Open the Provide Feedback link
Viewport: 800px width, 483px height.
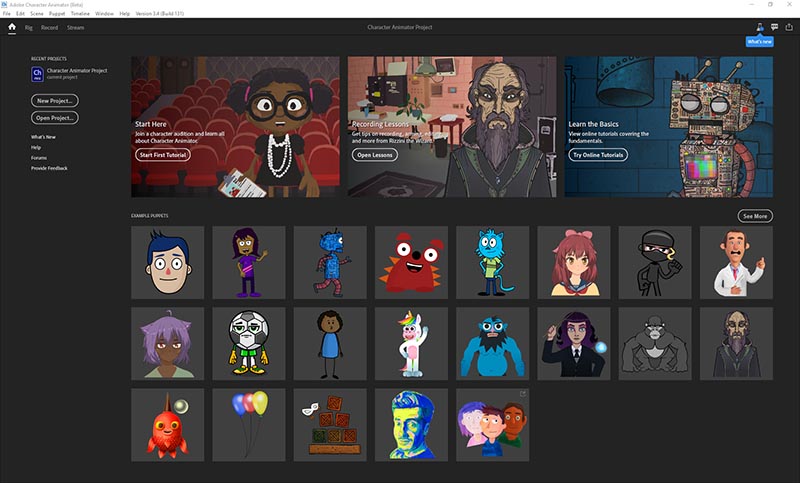(x=49, y=168)
